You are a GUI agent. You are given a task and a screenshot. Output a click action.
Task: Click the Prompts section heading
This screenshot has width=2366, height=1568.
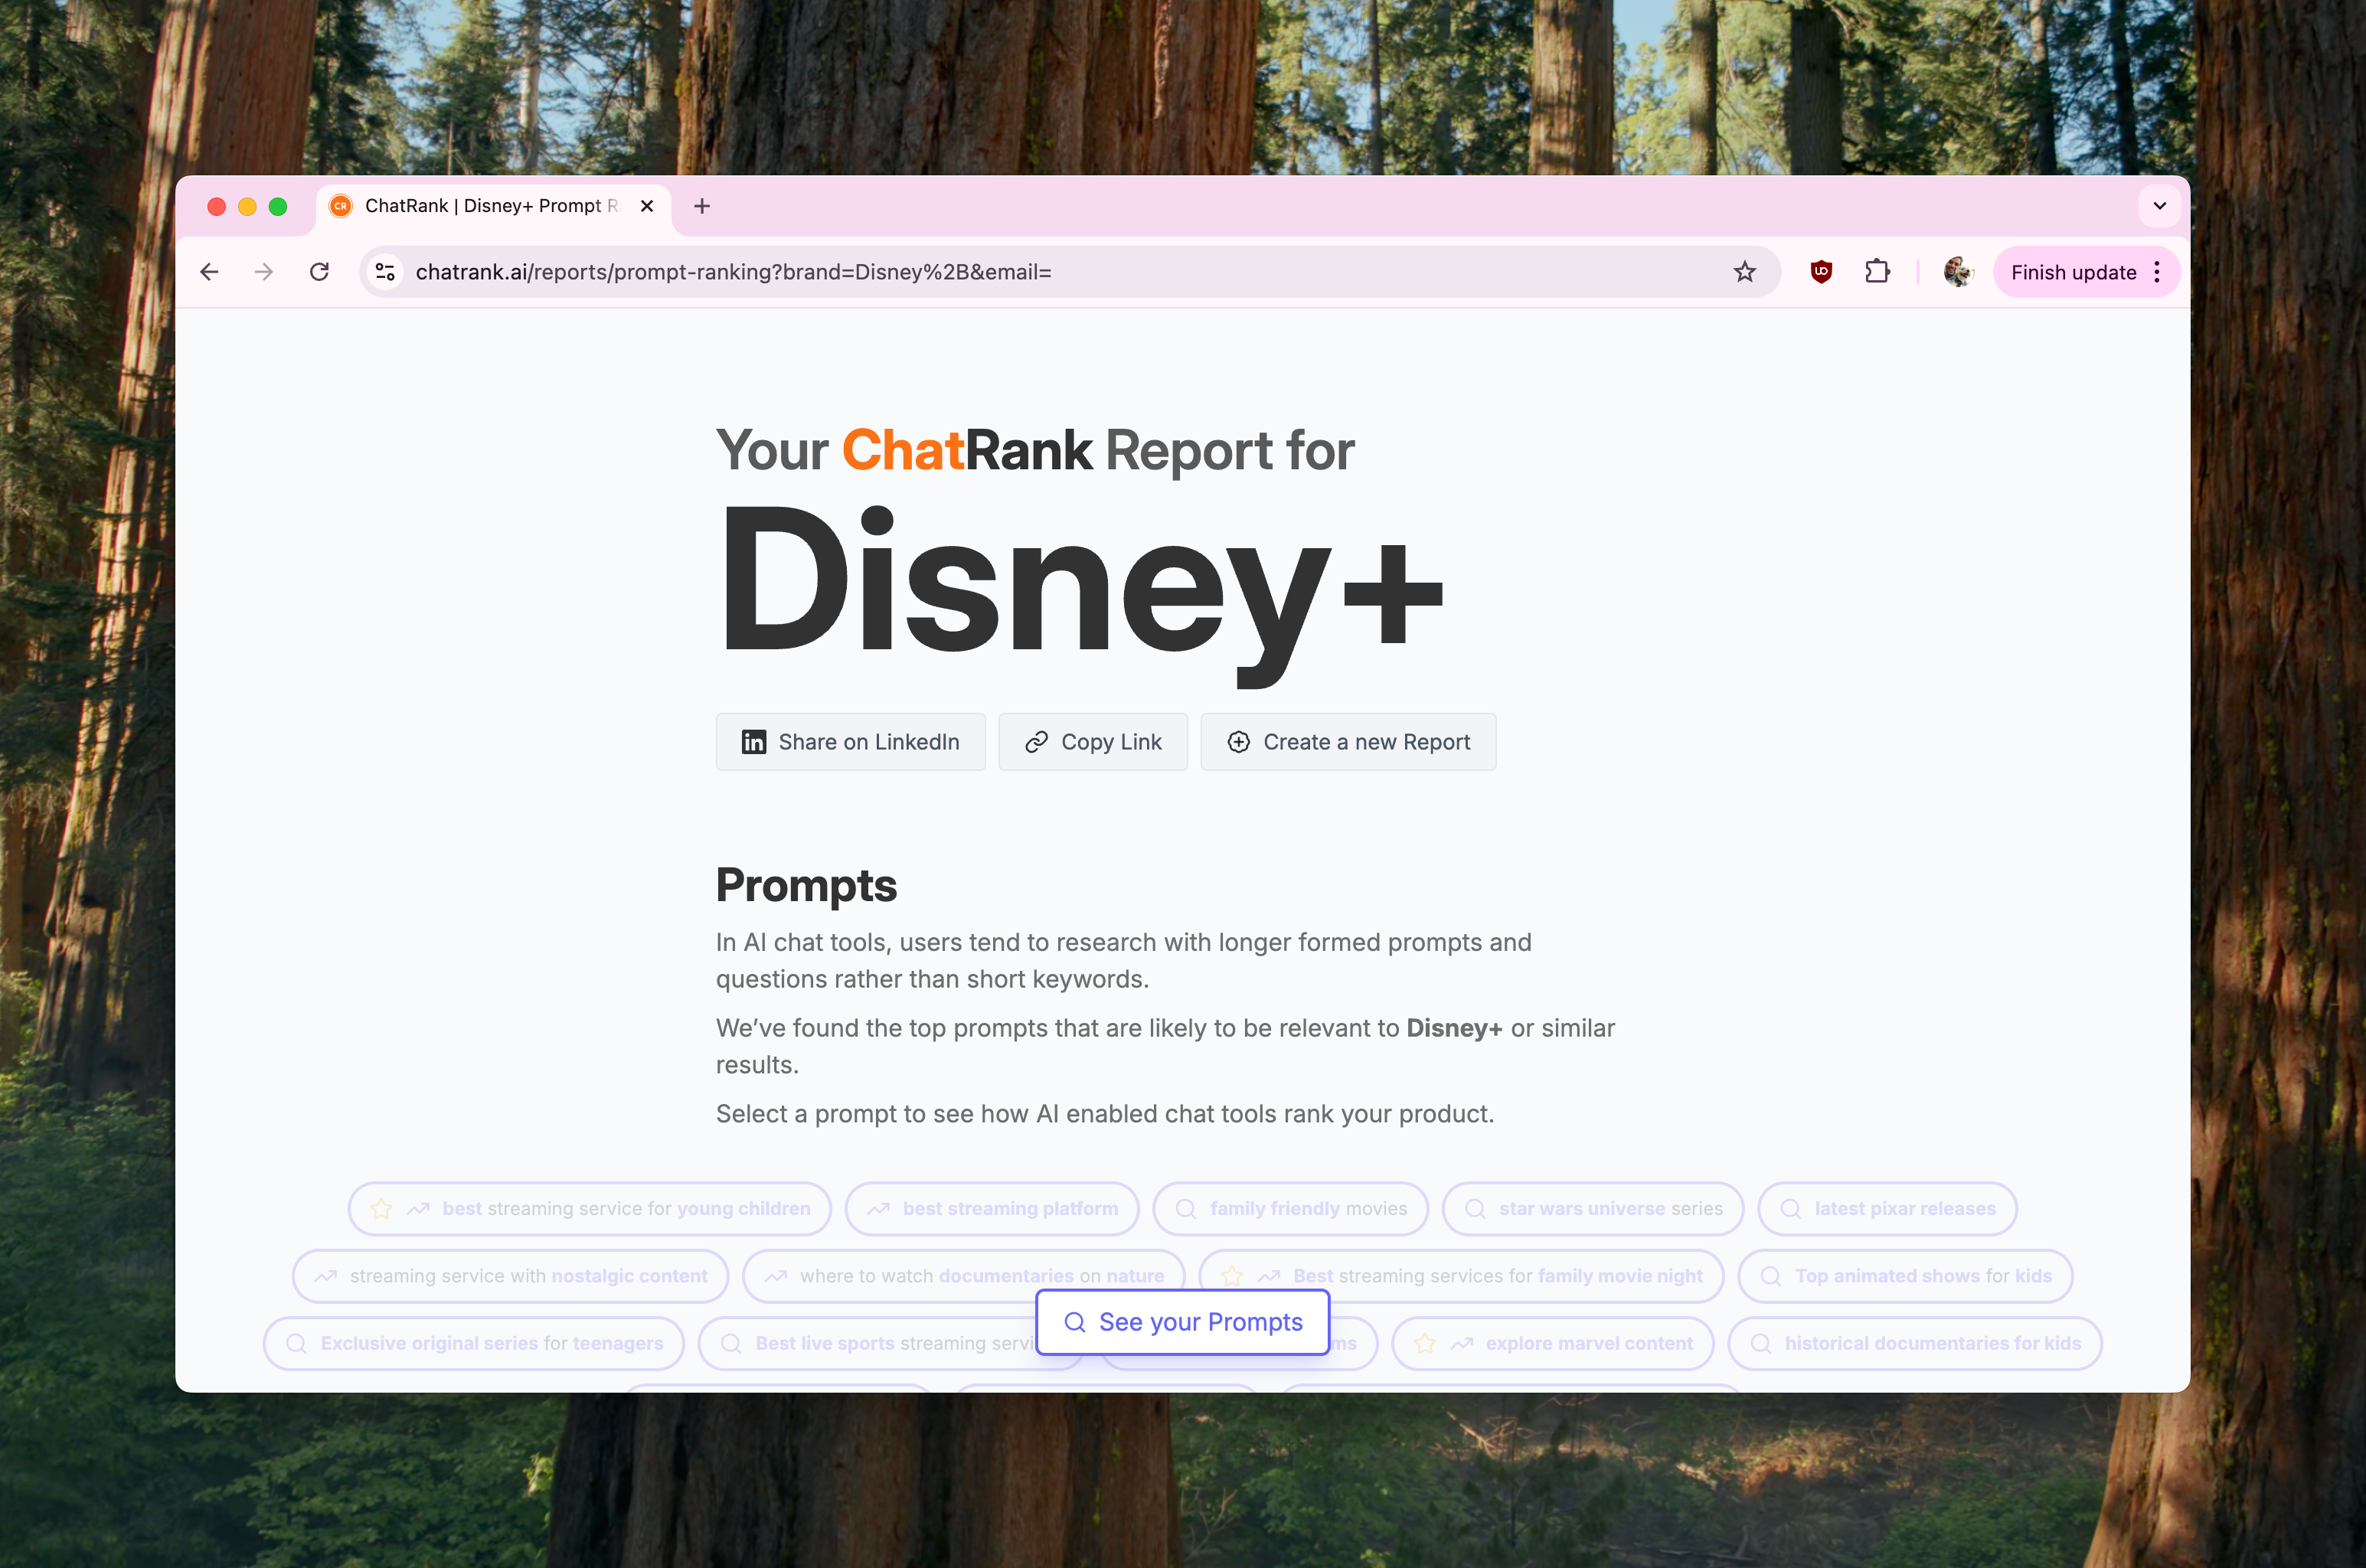click(x=806, y=885)
